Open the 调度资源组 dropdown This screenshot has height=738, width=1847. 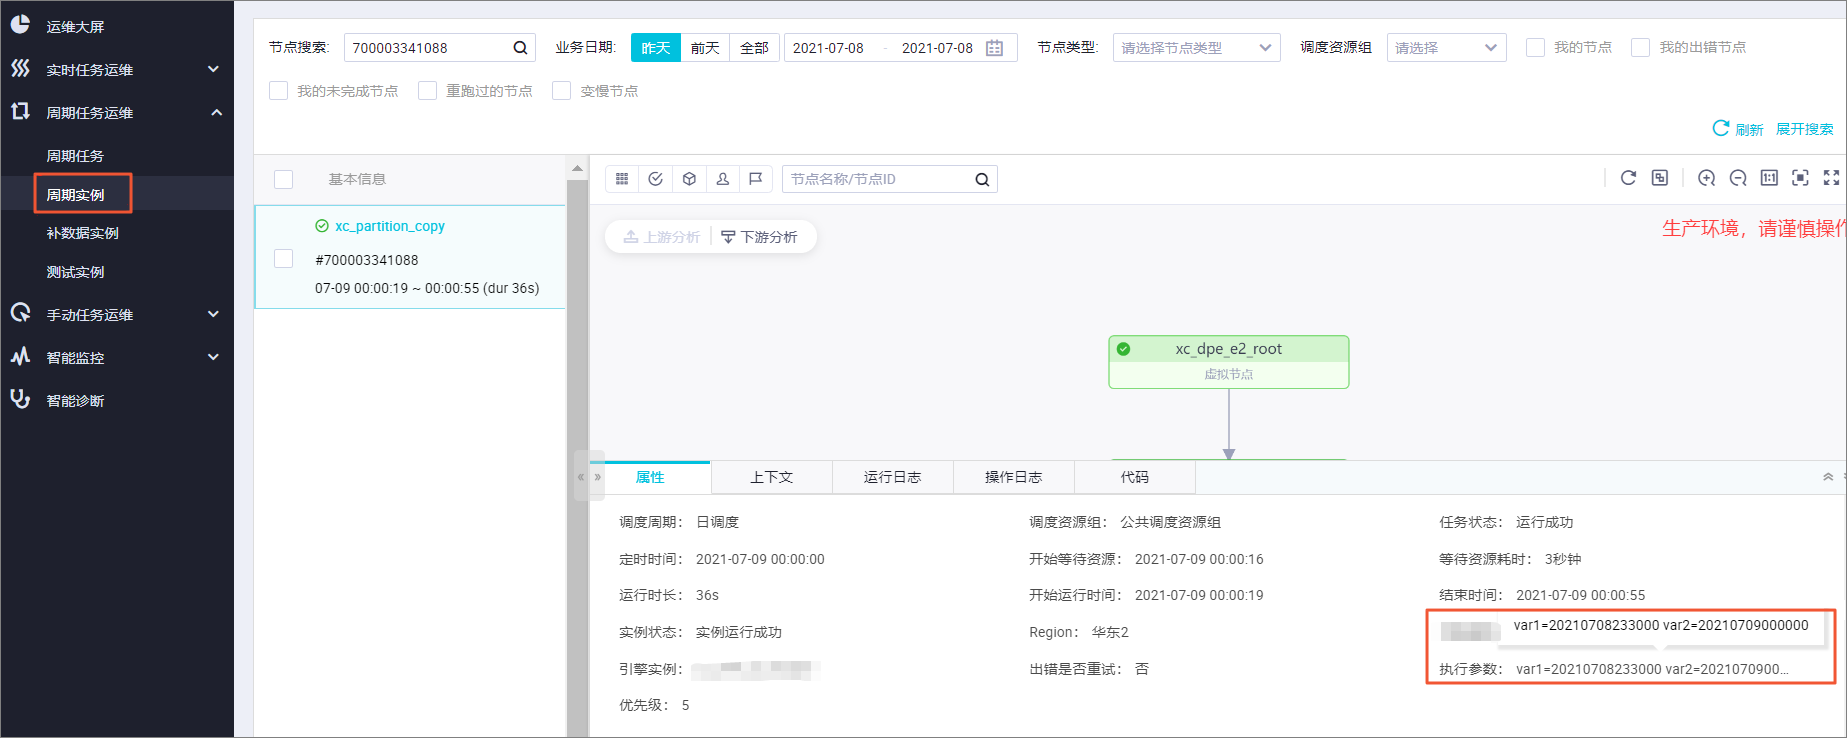pyautogui.click(x=1446, y=48)
